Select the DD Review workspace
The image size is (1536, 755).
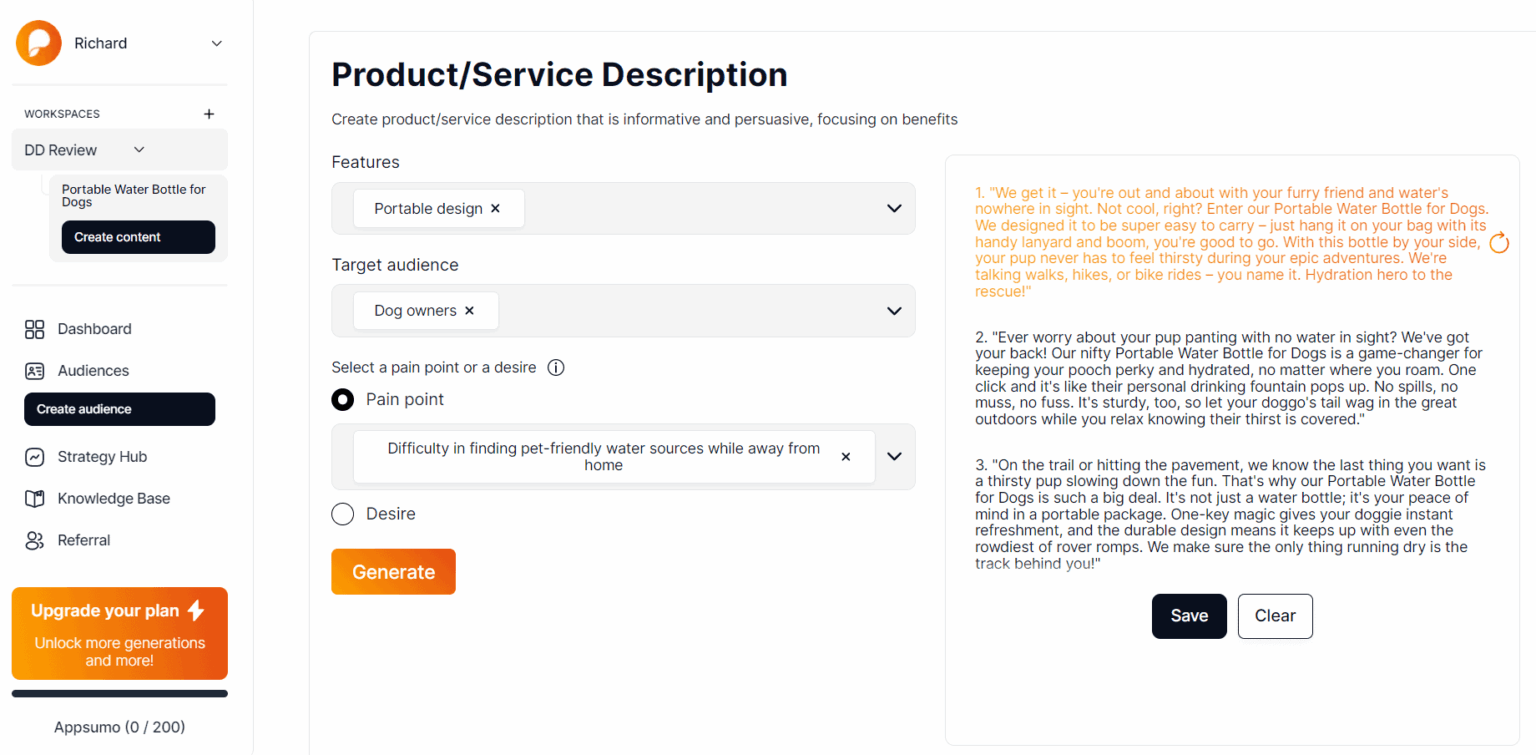(x=60, y=149)
